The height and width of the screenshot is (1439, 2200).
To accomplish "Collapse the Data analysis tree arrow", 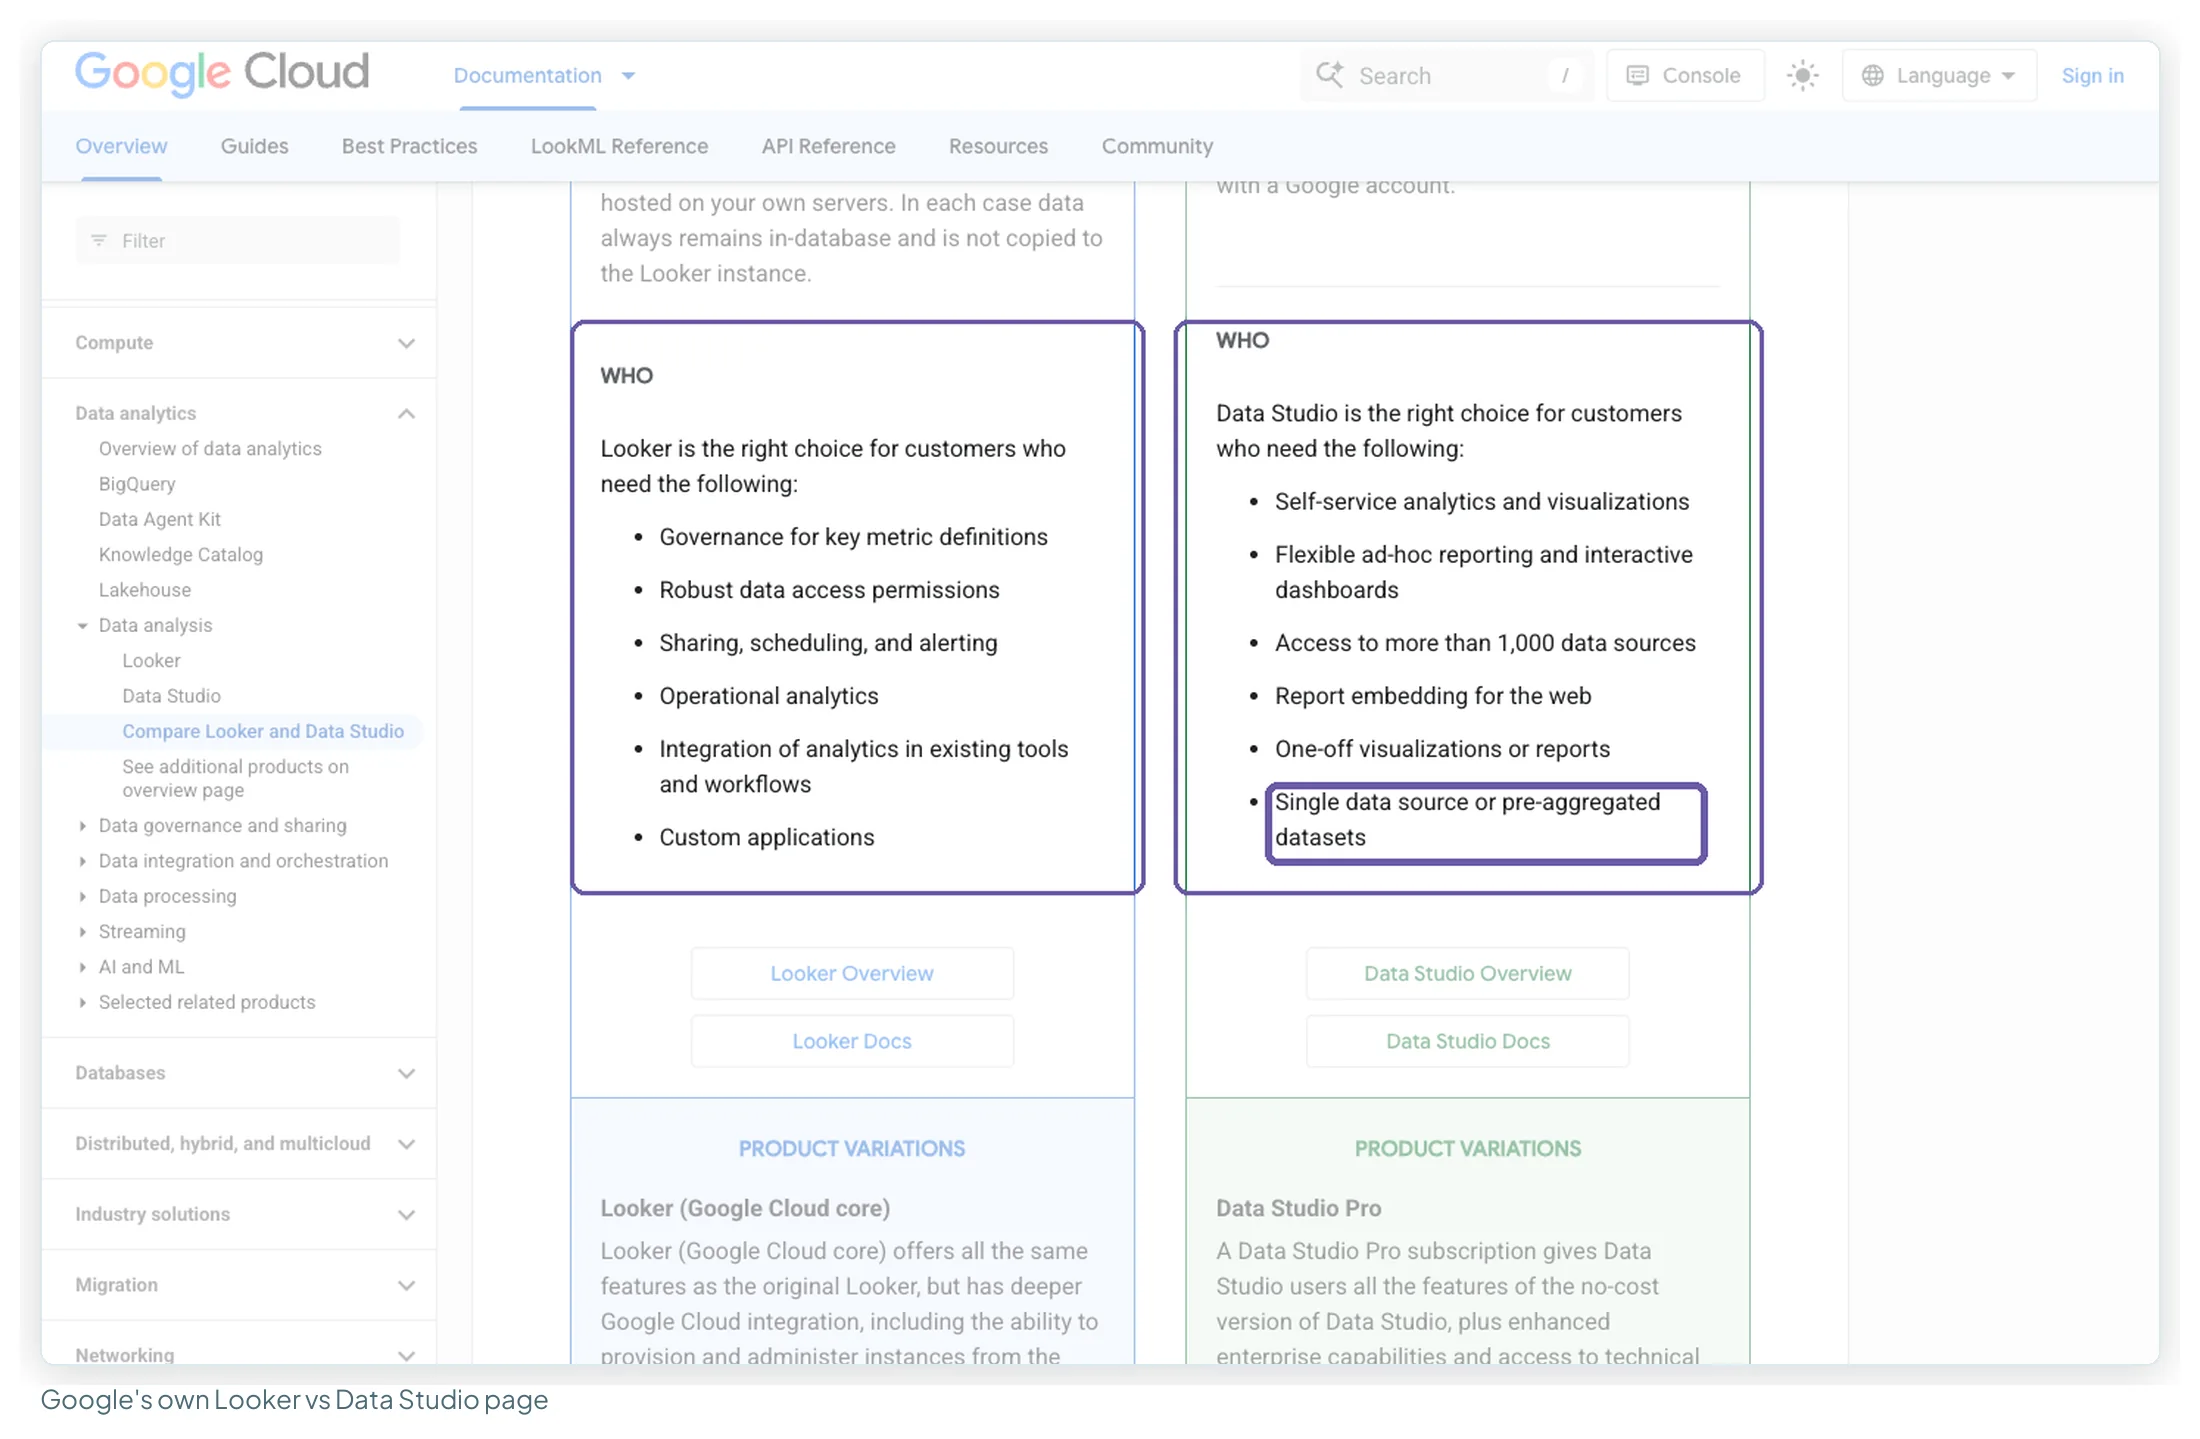I will (x=83, y=625).
